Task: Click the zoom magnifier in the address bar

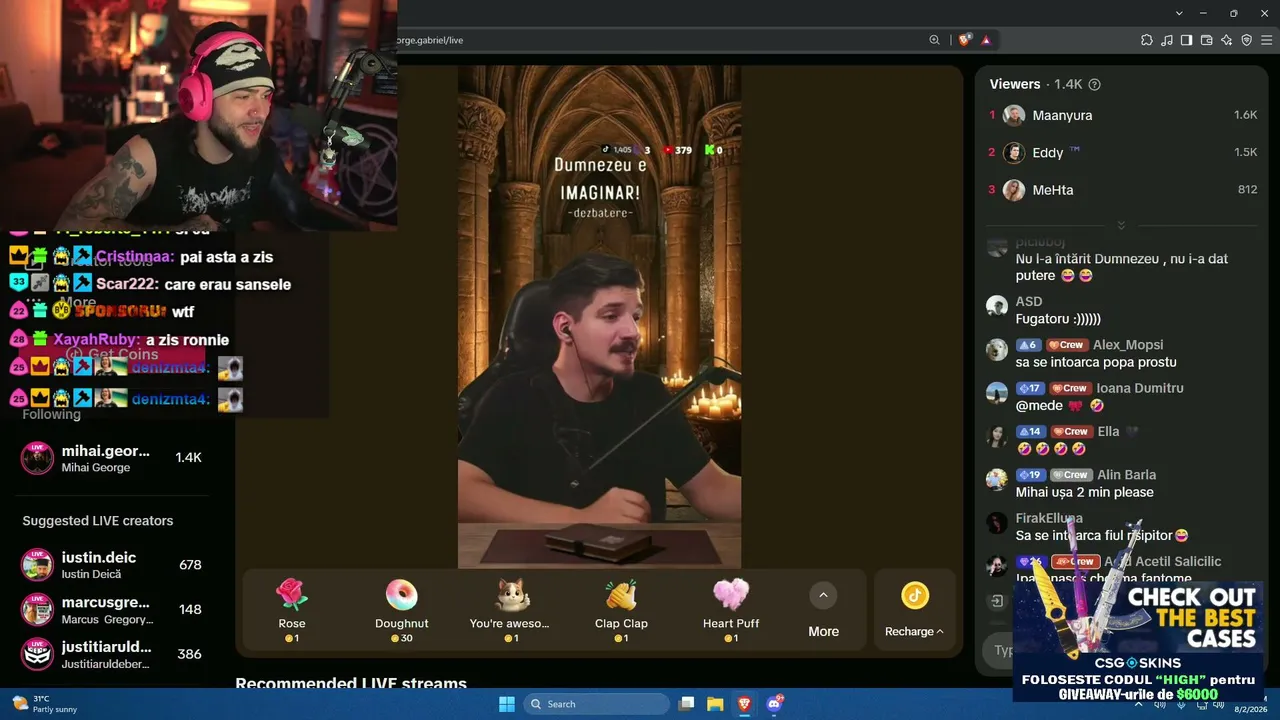Action: [x=935, y=40]
